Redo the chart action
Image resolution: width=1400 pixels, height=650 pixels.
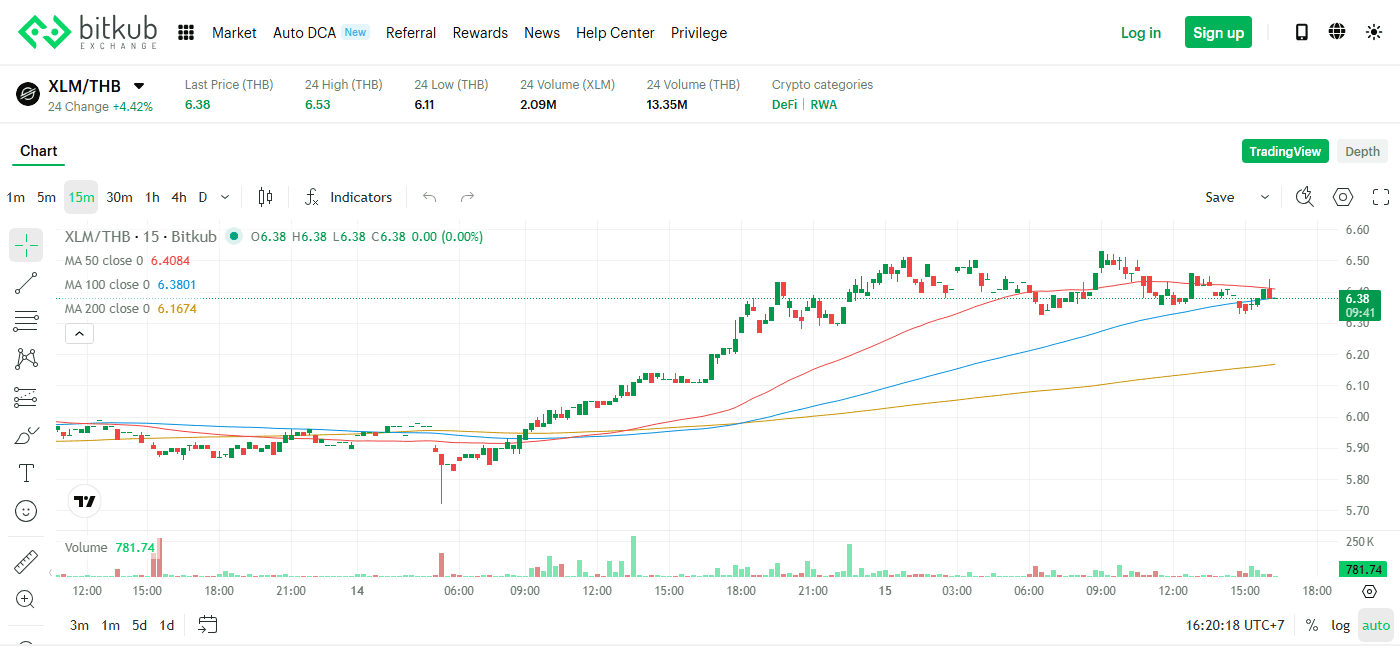point(467,197)
